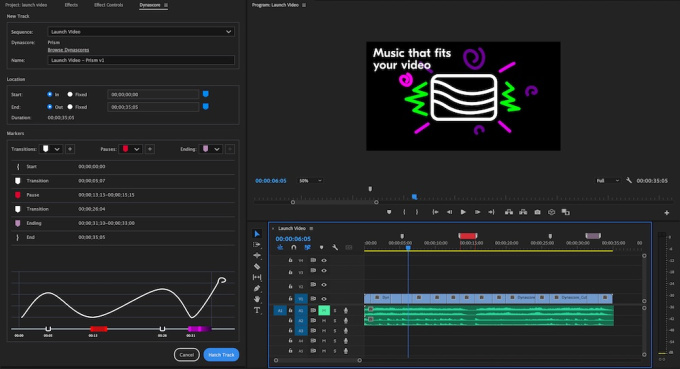Toggle V1 track output eye
The height and width of the screenshot is (369, 680).
(x=324, y=299)
